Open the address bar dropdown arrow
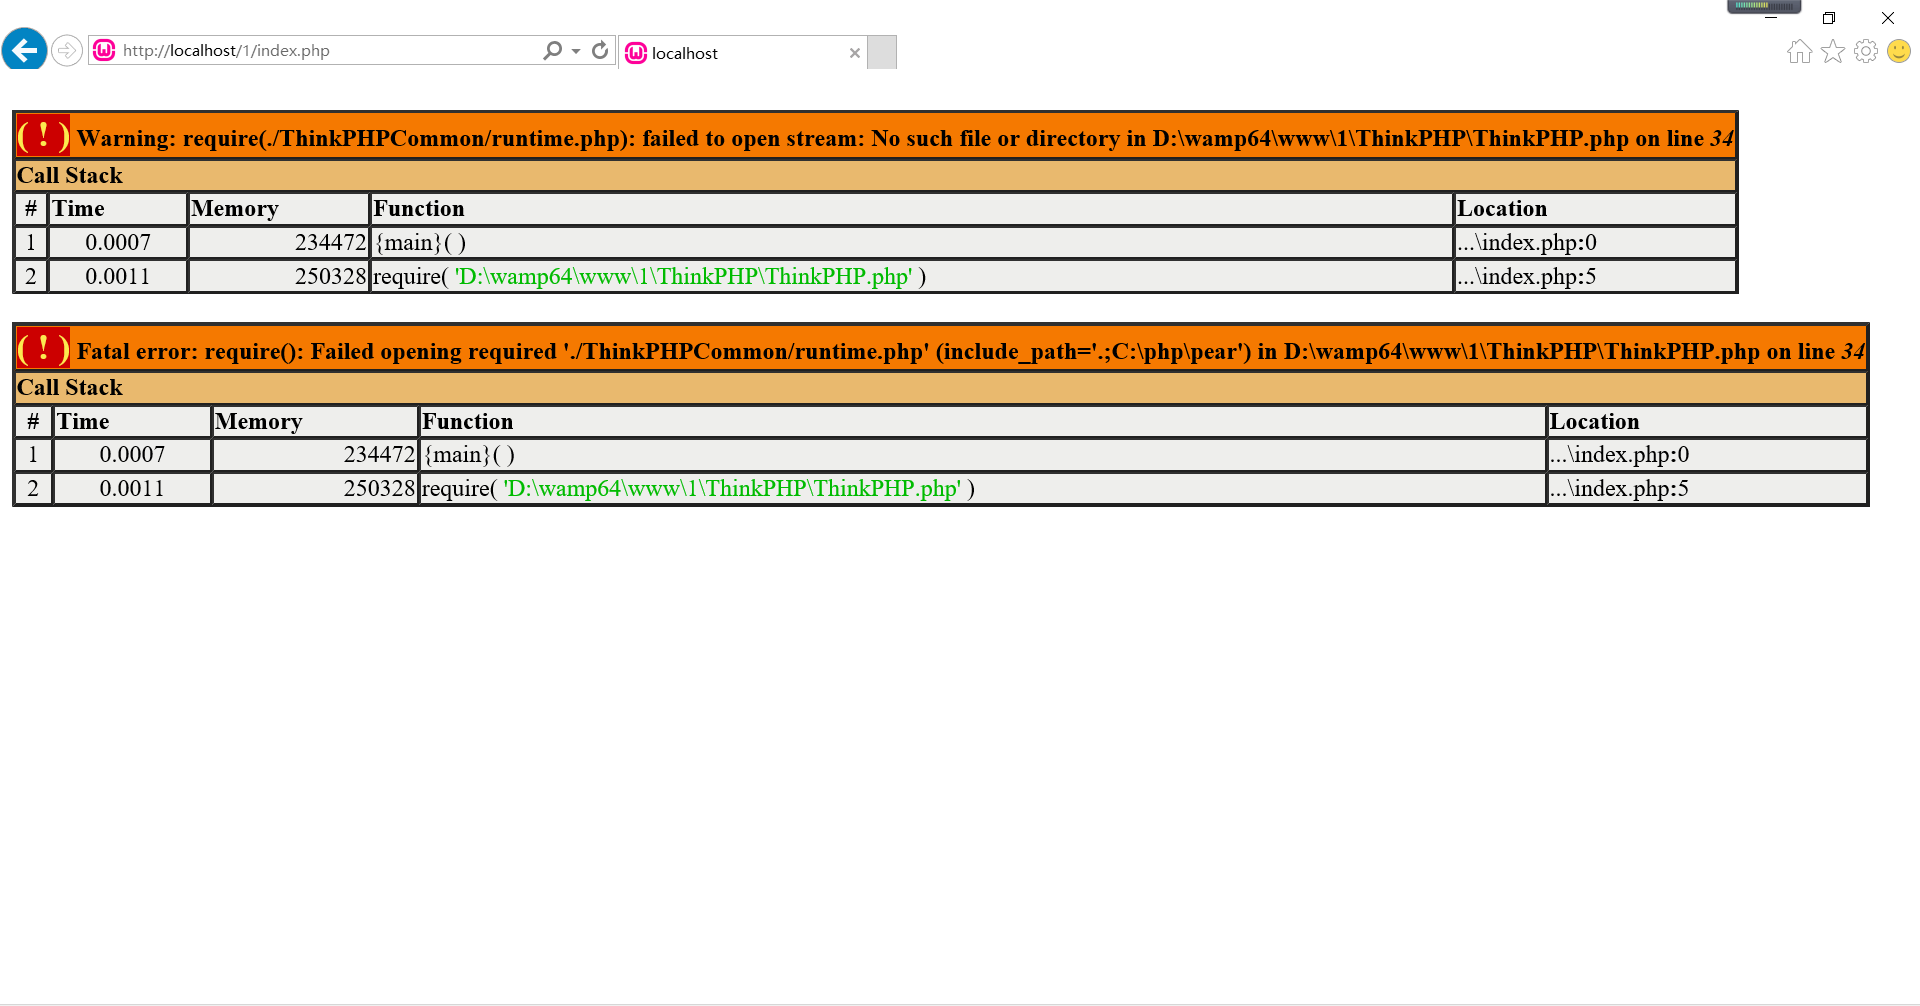Screen dimensions: 1920x1006 (x=576, y=50)
